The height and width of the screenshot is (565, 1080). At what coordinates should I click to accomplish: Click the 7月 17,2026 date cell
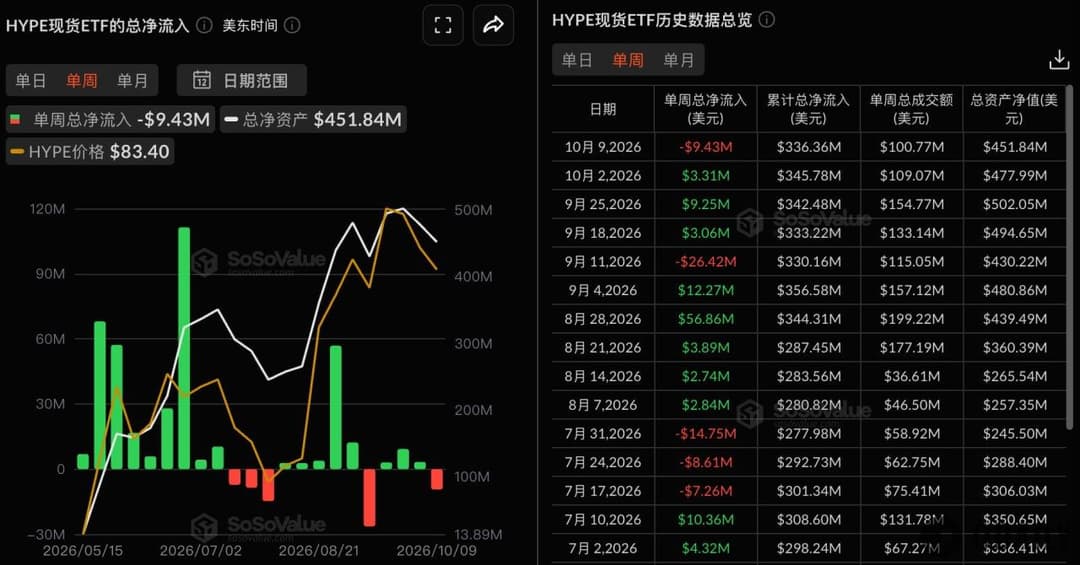coord(603,491)
